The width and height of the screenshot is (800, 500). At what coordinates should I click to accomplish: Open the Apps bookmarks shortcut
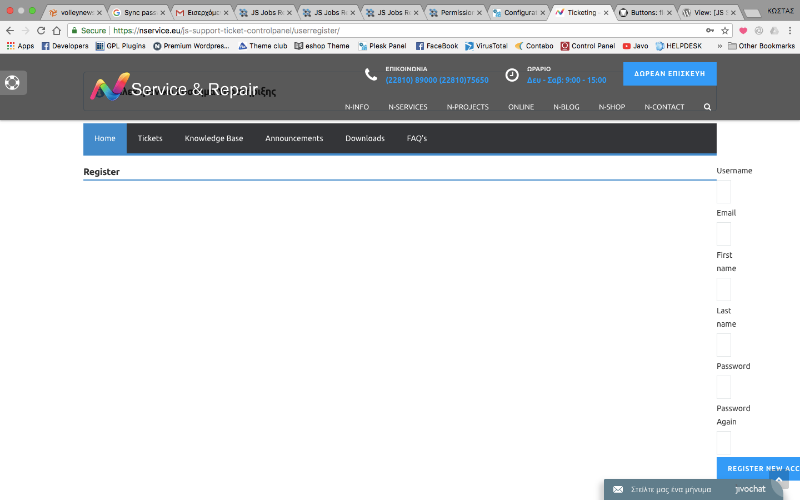pyautogui.click(x=20, y=46)
